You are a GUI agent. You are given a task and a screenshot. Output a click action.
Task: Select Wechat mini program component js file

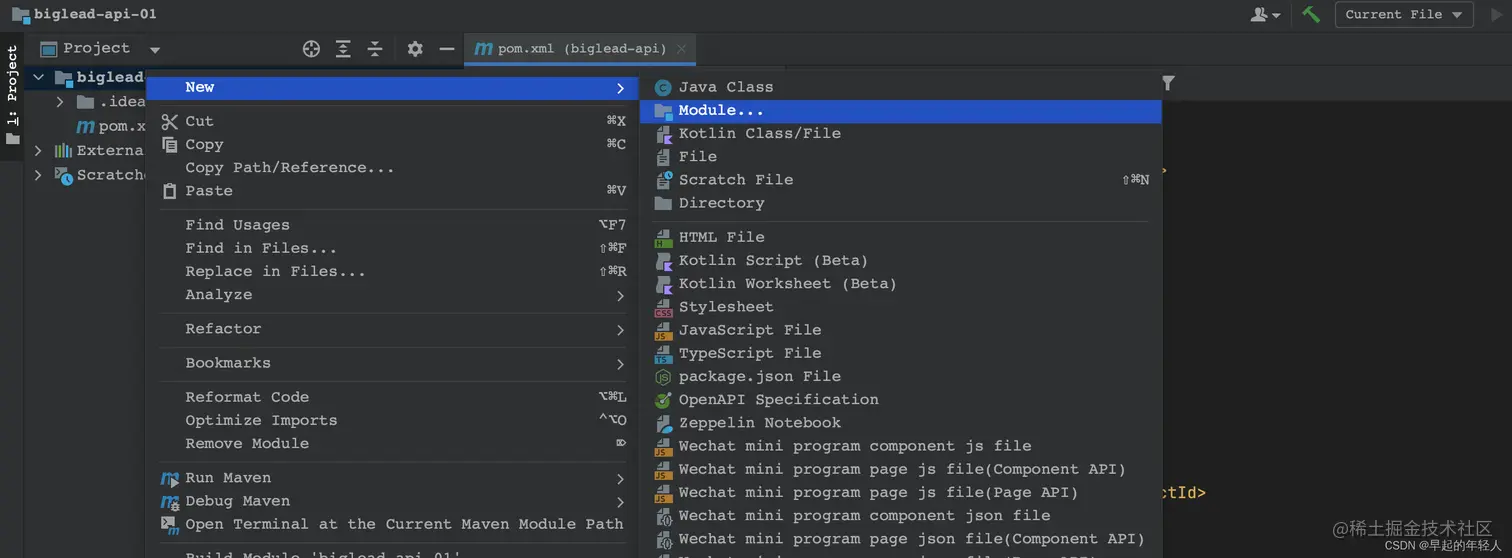901,446
